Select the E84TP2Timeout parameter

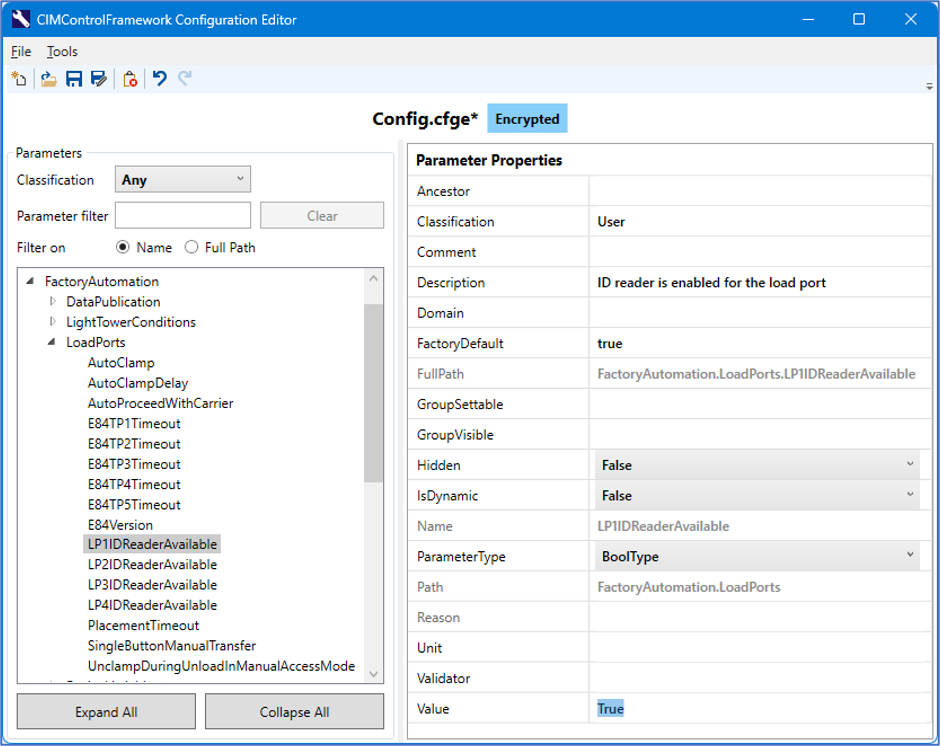click(x=134, y=444)
